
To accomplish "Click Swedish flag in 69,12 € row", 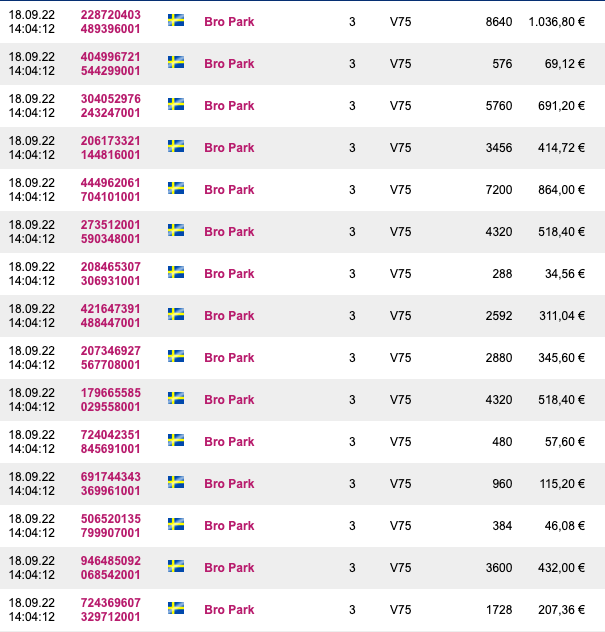I will (176, 62).
